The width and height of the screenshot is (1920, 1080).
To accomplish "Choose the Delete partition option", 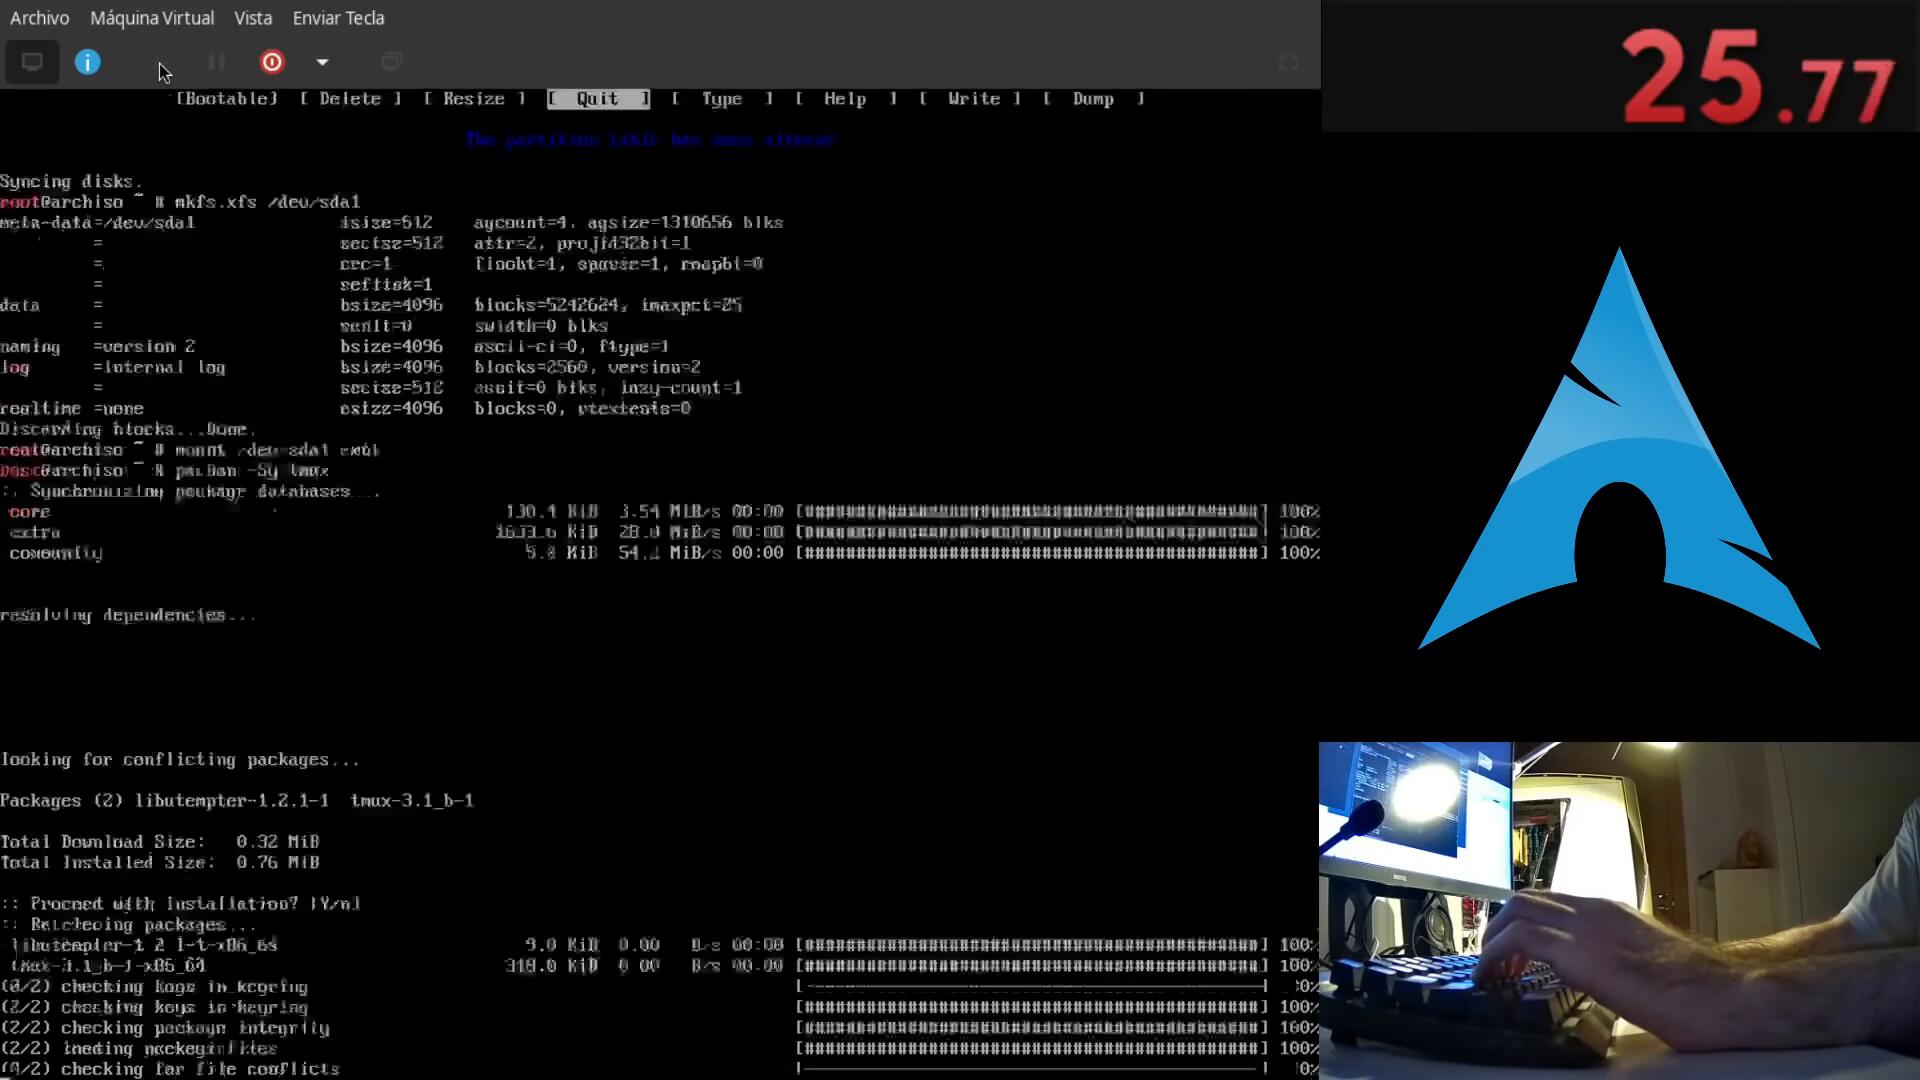I will [350, 98].
